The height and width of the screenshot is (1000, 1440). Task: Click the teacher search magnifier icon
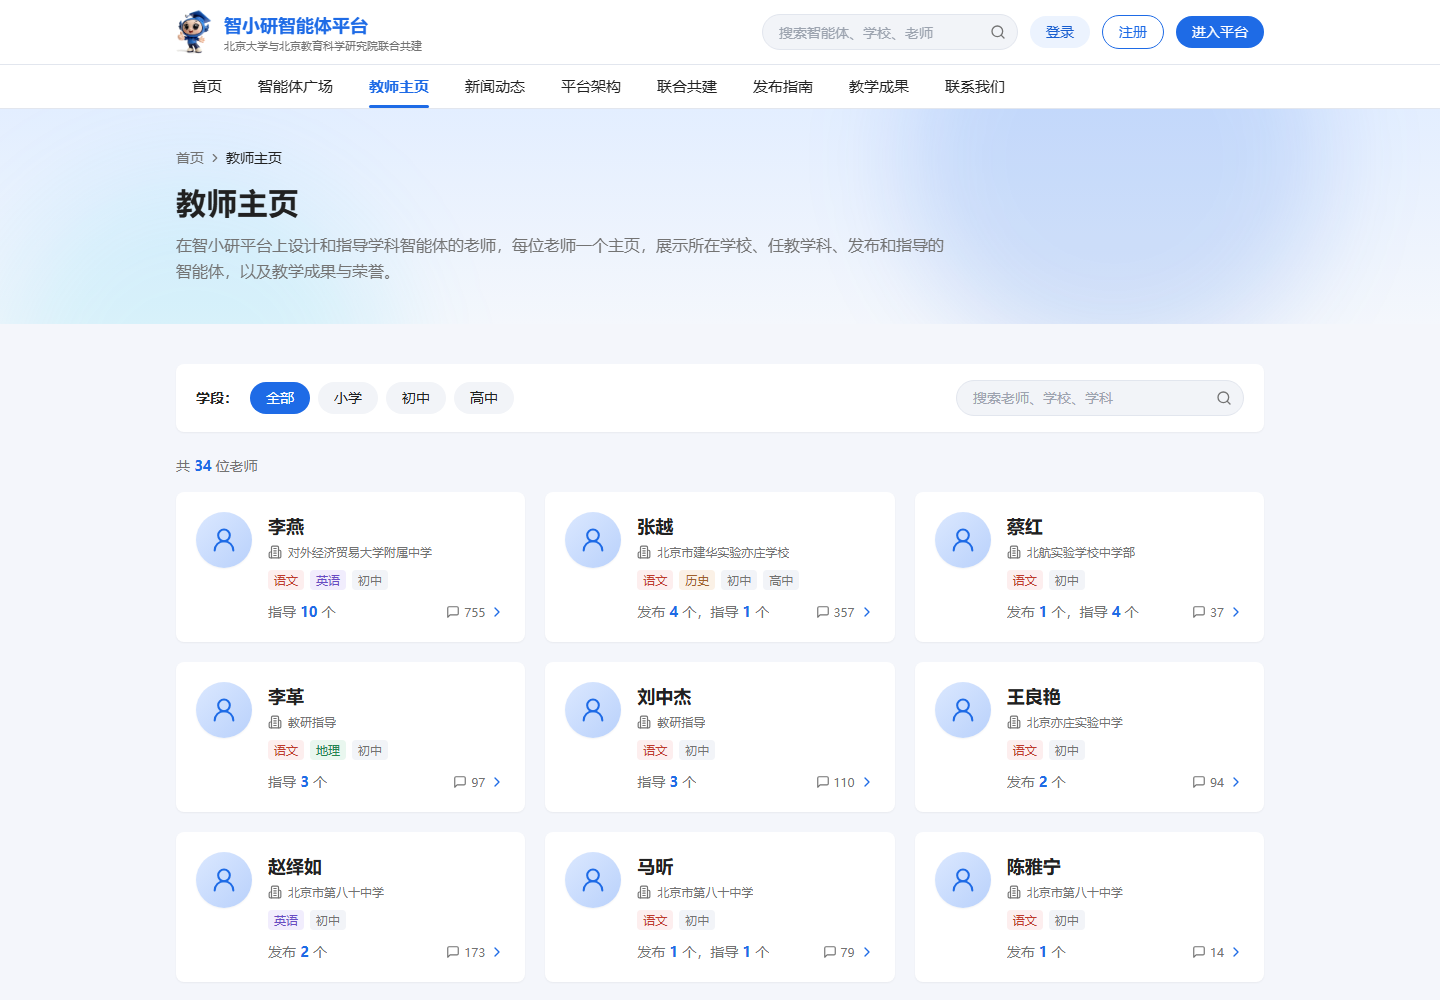click(x=1224, y=398)
